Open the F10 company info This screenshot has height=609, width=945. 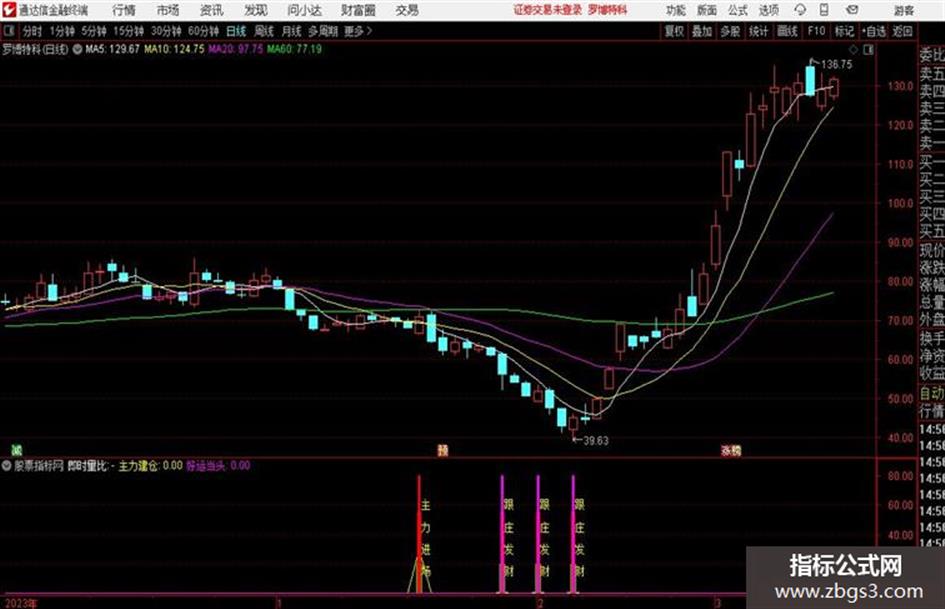(x=816, y=31)
